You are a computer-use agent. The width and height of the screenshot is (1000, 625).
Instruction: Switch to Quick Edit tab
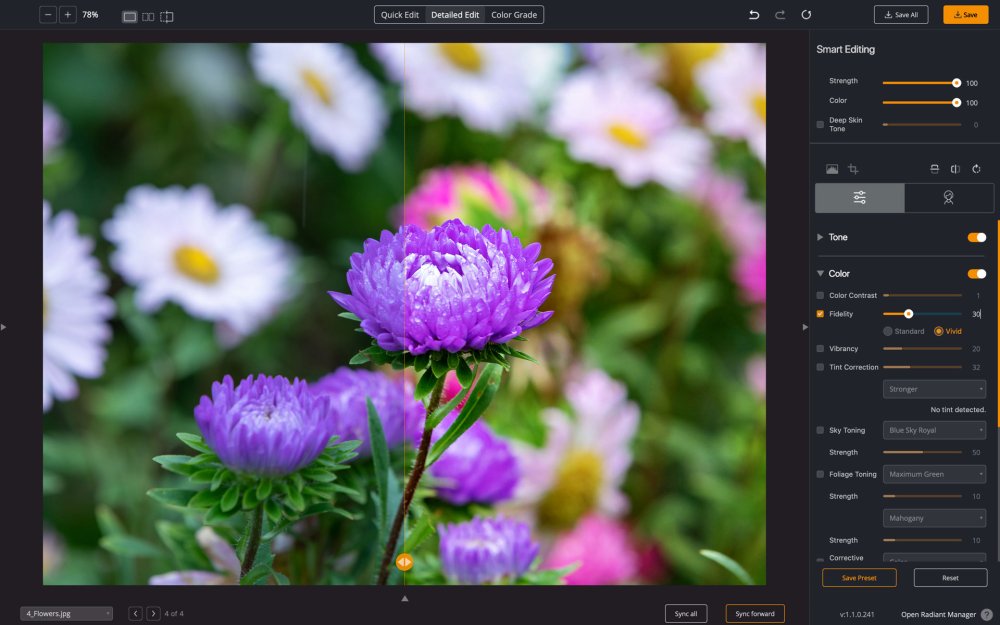pos(400,15)
